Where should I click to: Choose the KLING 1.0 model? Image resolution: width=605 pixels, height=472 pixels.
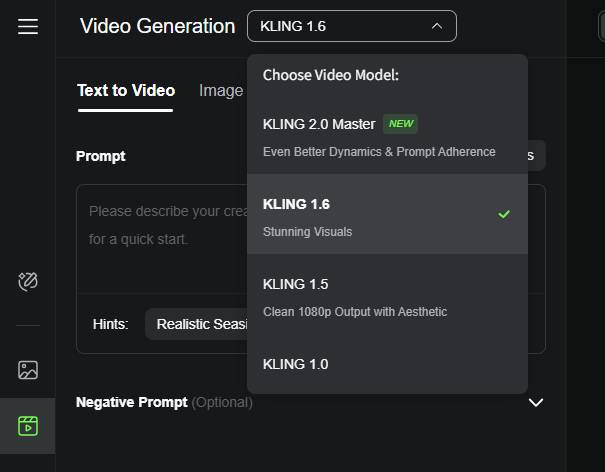coord(387,364)
